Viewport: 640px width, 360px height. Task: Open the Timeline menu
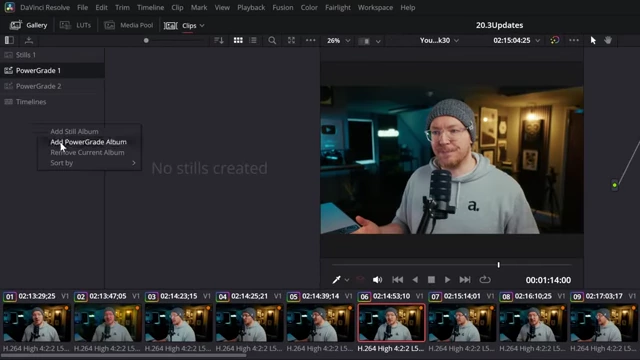coord(150,7)
